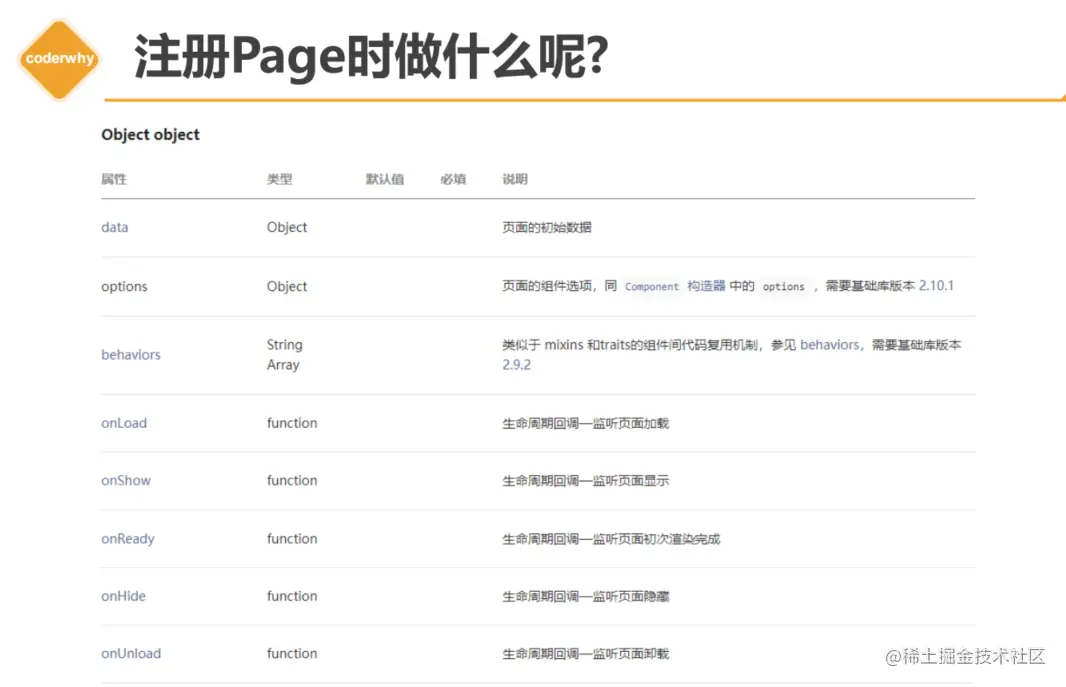Follow the behaviors link in description

click(829, 345)
